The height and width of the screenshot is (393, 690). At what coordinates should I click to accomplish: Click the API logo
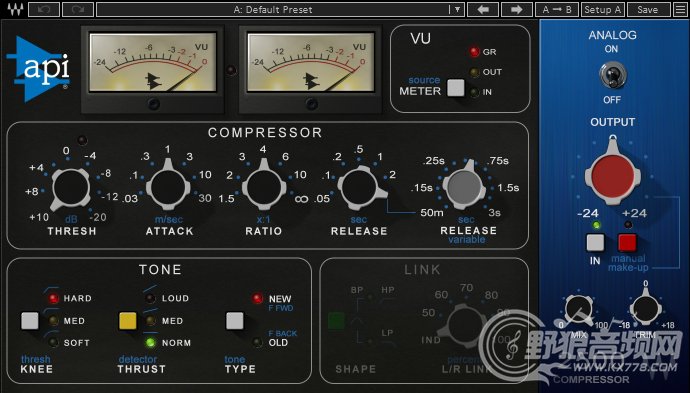point(38,69)
